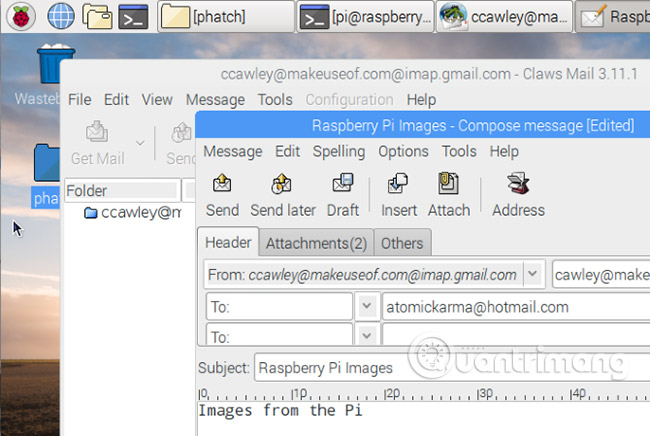Open Edit menu in compose window
The height and width of the screenshot is (436, 650).
287,151
